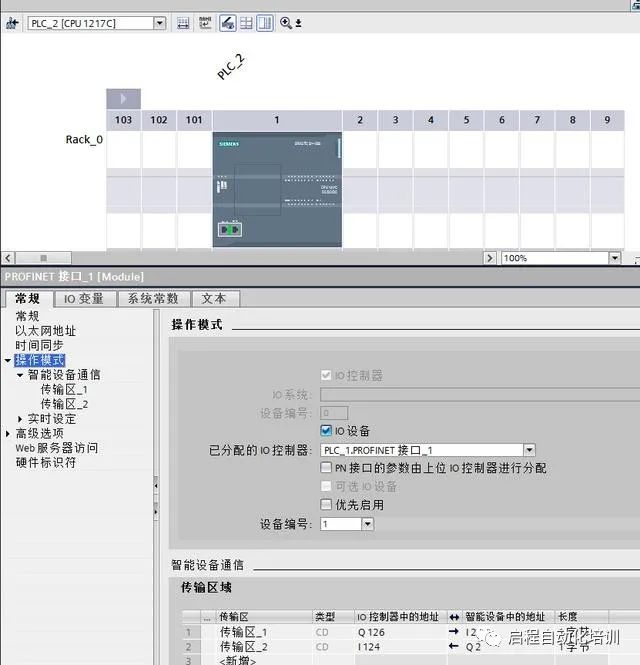Enable PN 接口的参数由上位 IO 控制器进行分配 checkbox

[x=326, y=468]
